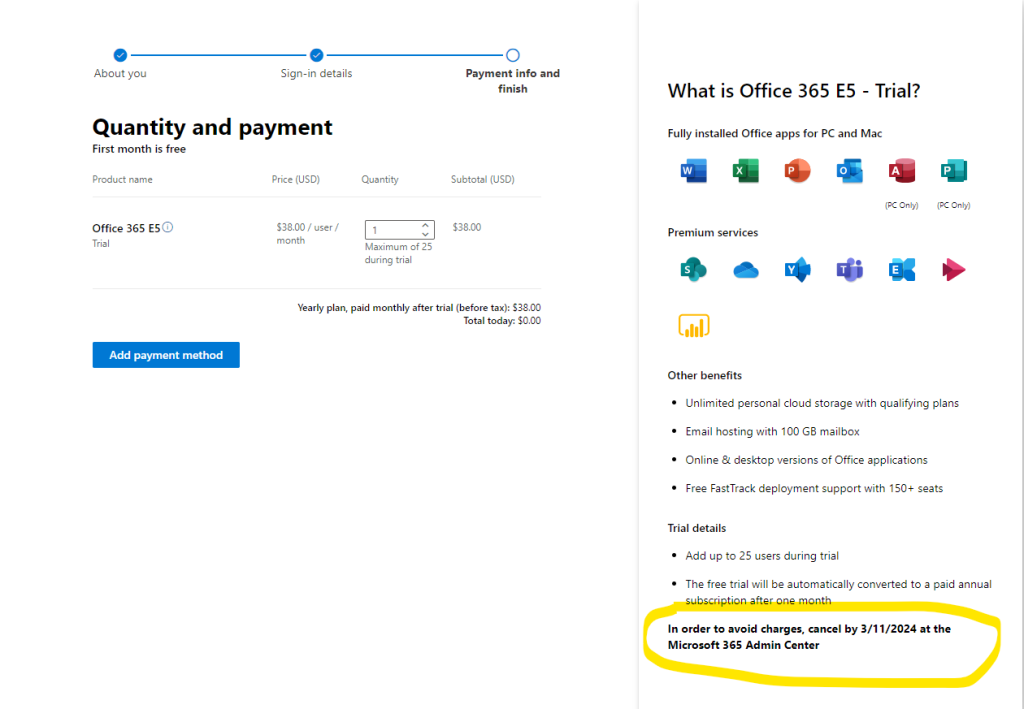1024x709 pixels.
Task: Click the Payment info step circle
Action: 513,55
